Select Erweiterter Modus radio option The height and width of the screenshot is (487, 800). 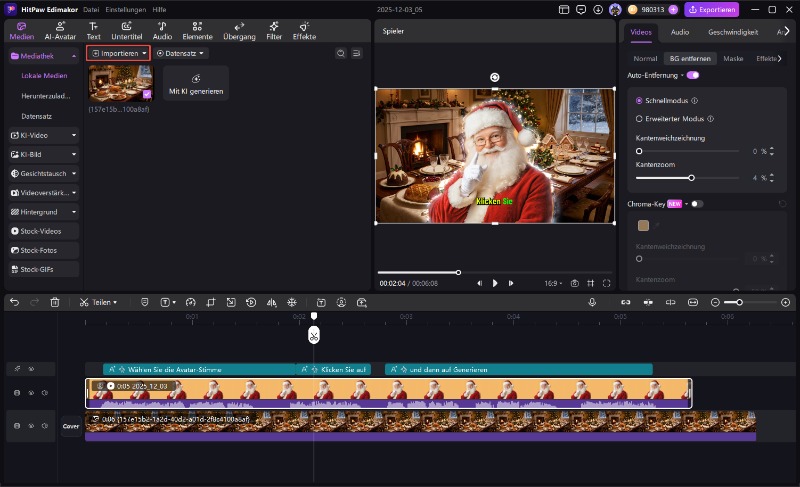coord(639,119)
